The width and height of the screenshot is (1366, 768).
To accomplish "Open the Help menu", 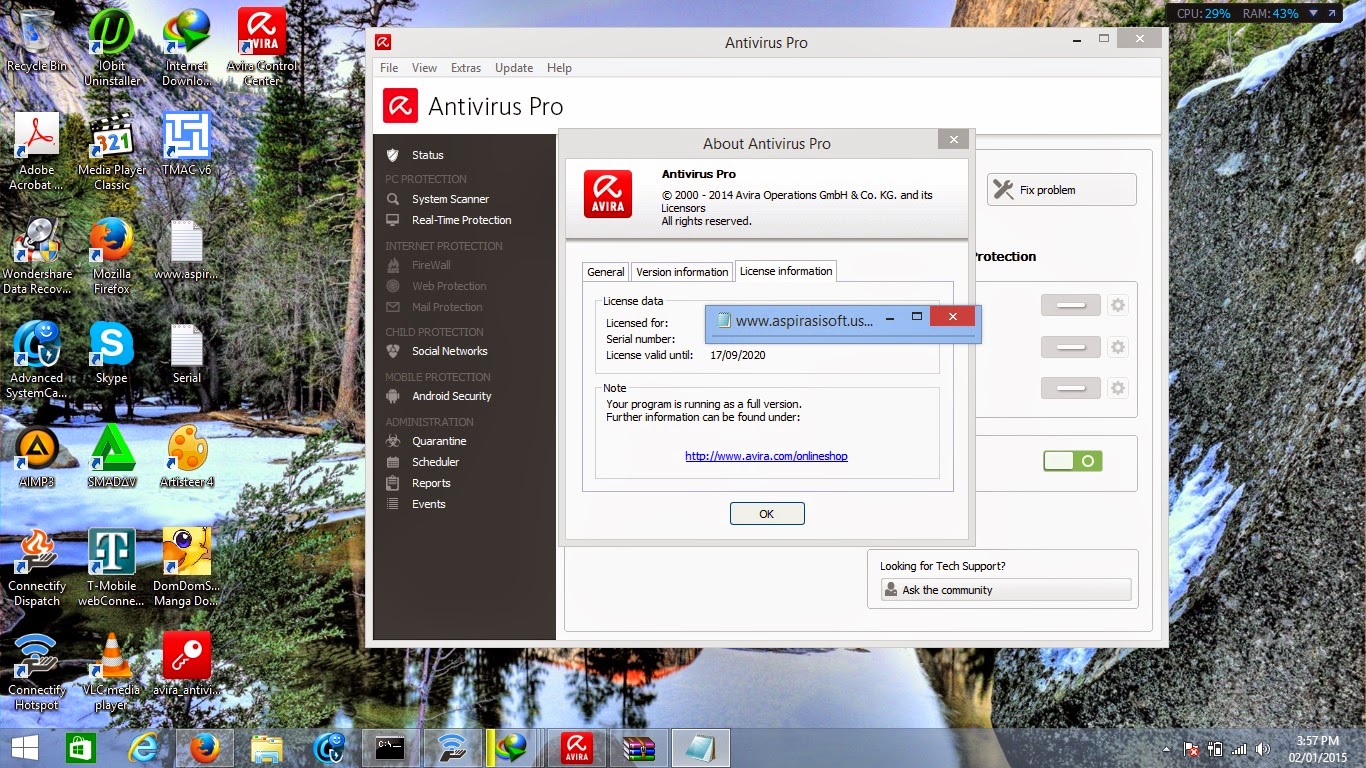I will (x=560, y=68).
